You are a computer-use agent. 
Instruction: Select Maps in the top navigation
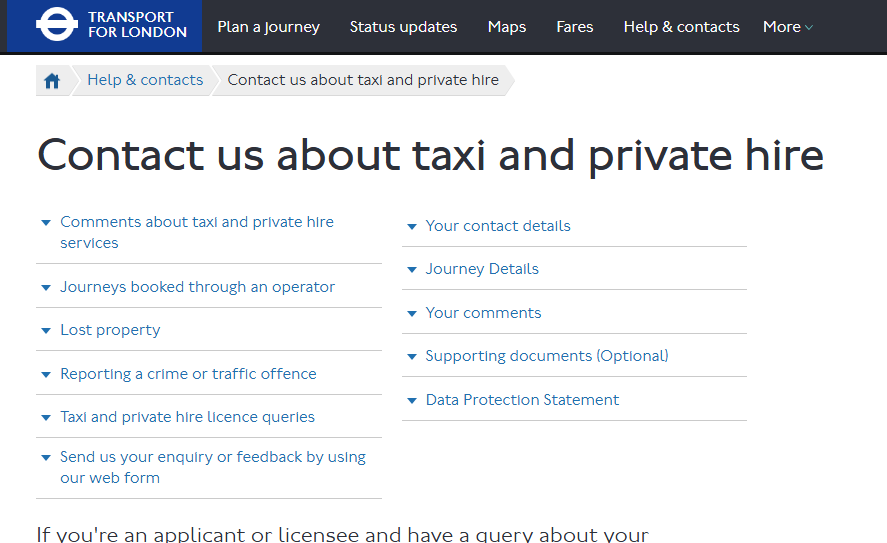click(x=507, y=27)
